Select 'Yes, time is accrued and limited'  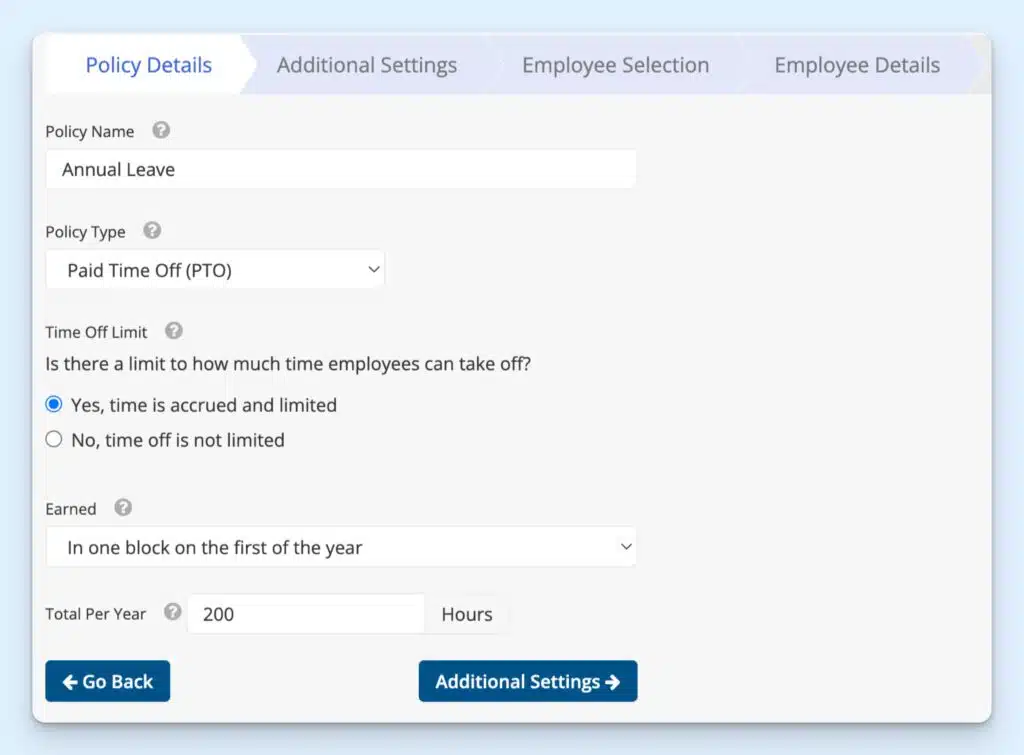pyautogui.click(x=52, y=404)
